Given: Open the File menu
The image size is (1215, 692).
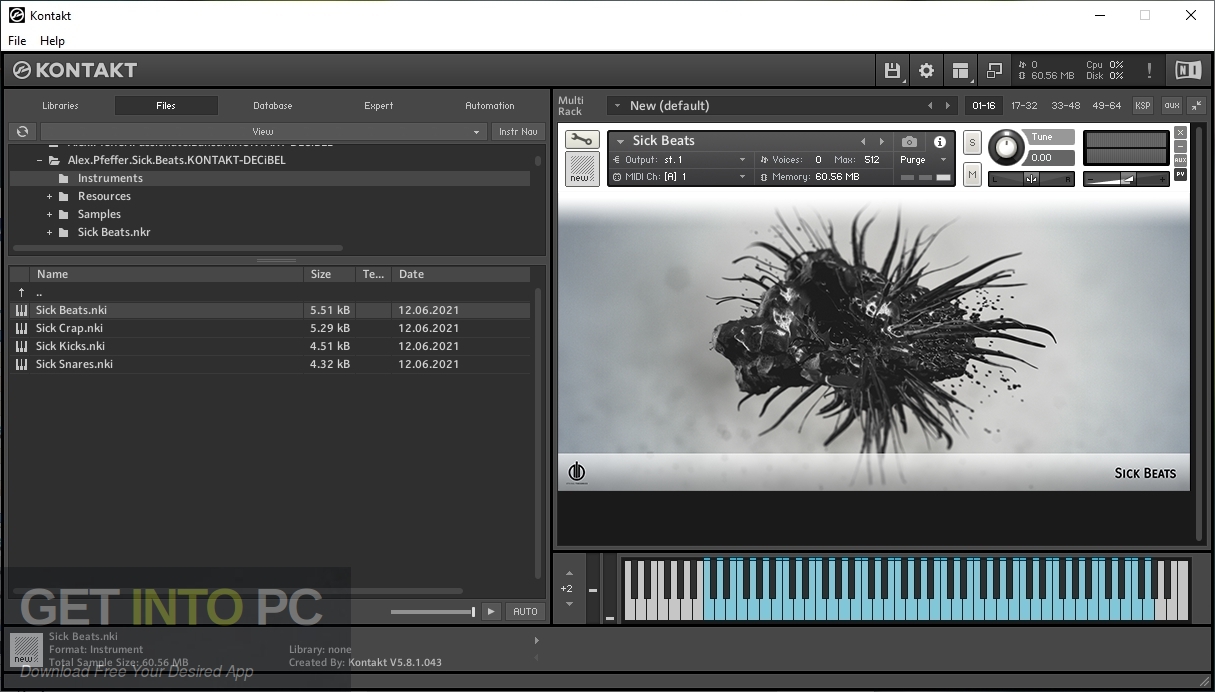Looking at the screenshot, I should click(x=17, y=41).
